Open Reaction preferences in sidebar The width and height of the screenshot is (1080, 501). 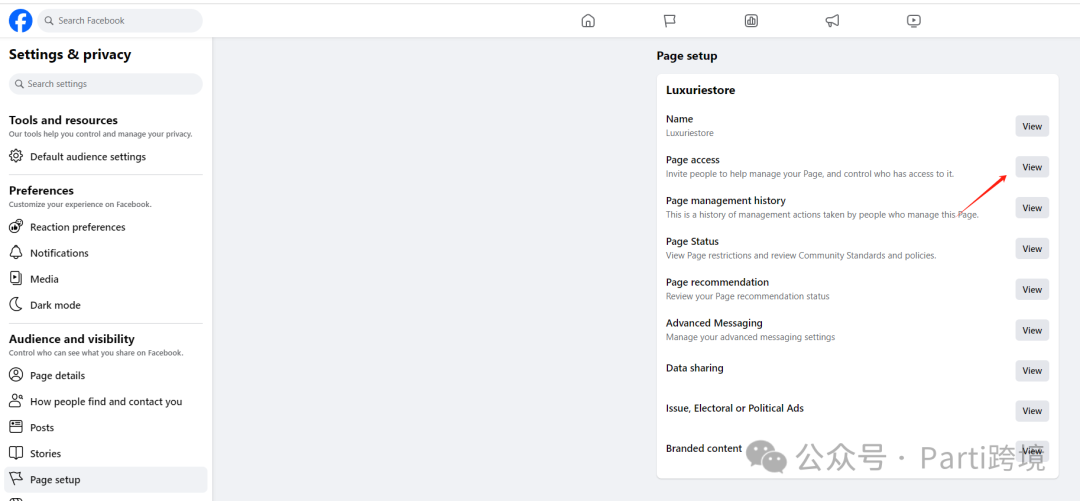77,227
